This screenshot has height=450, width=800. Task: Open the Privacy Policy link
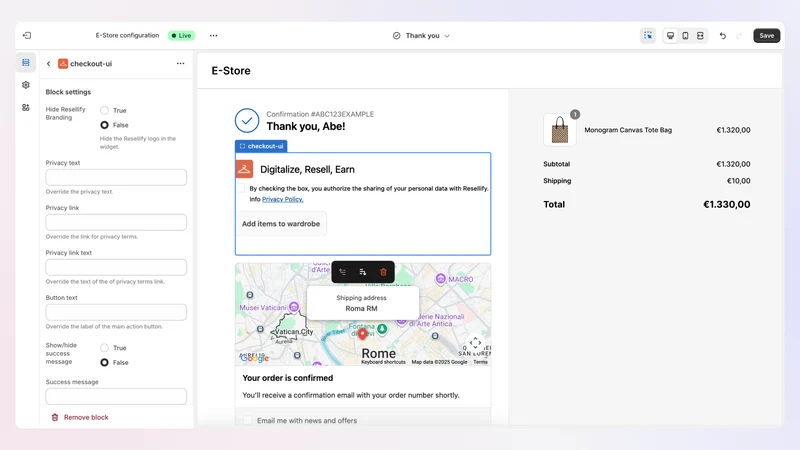(x=283, y=199)
